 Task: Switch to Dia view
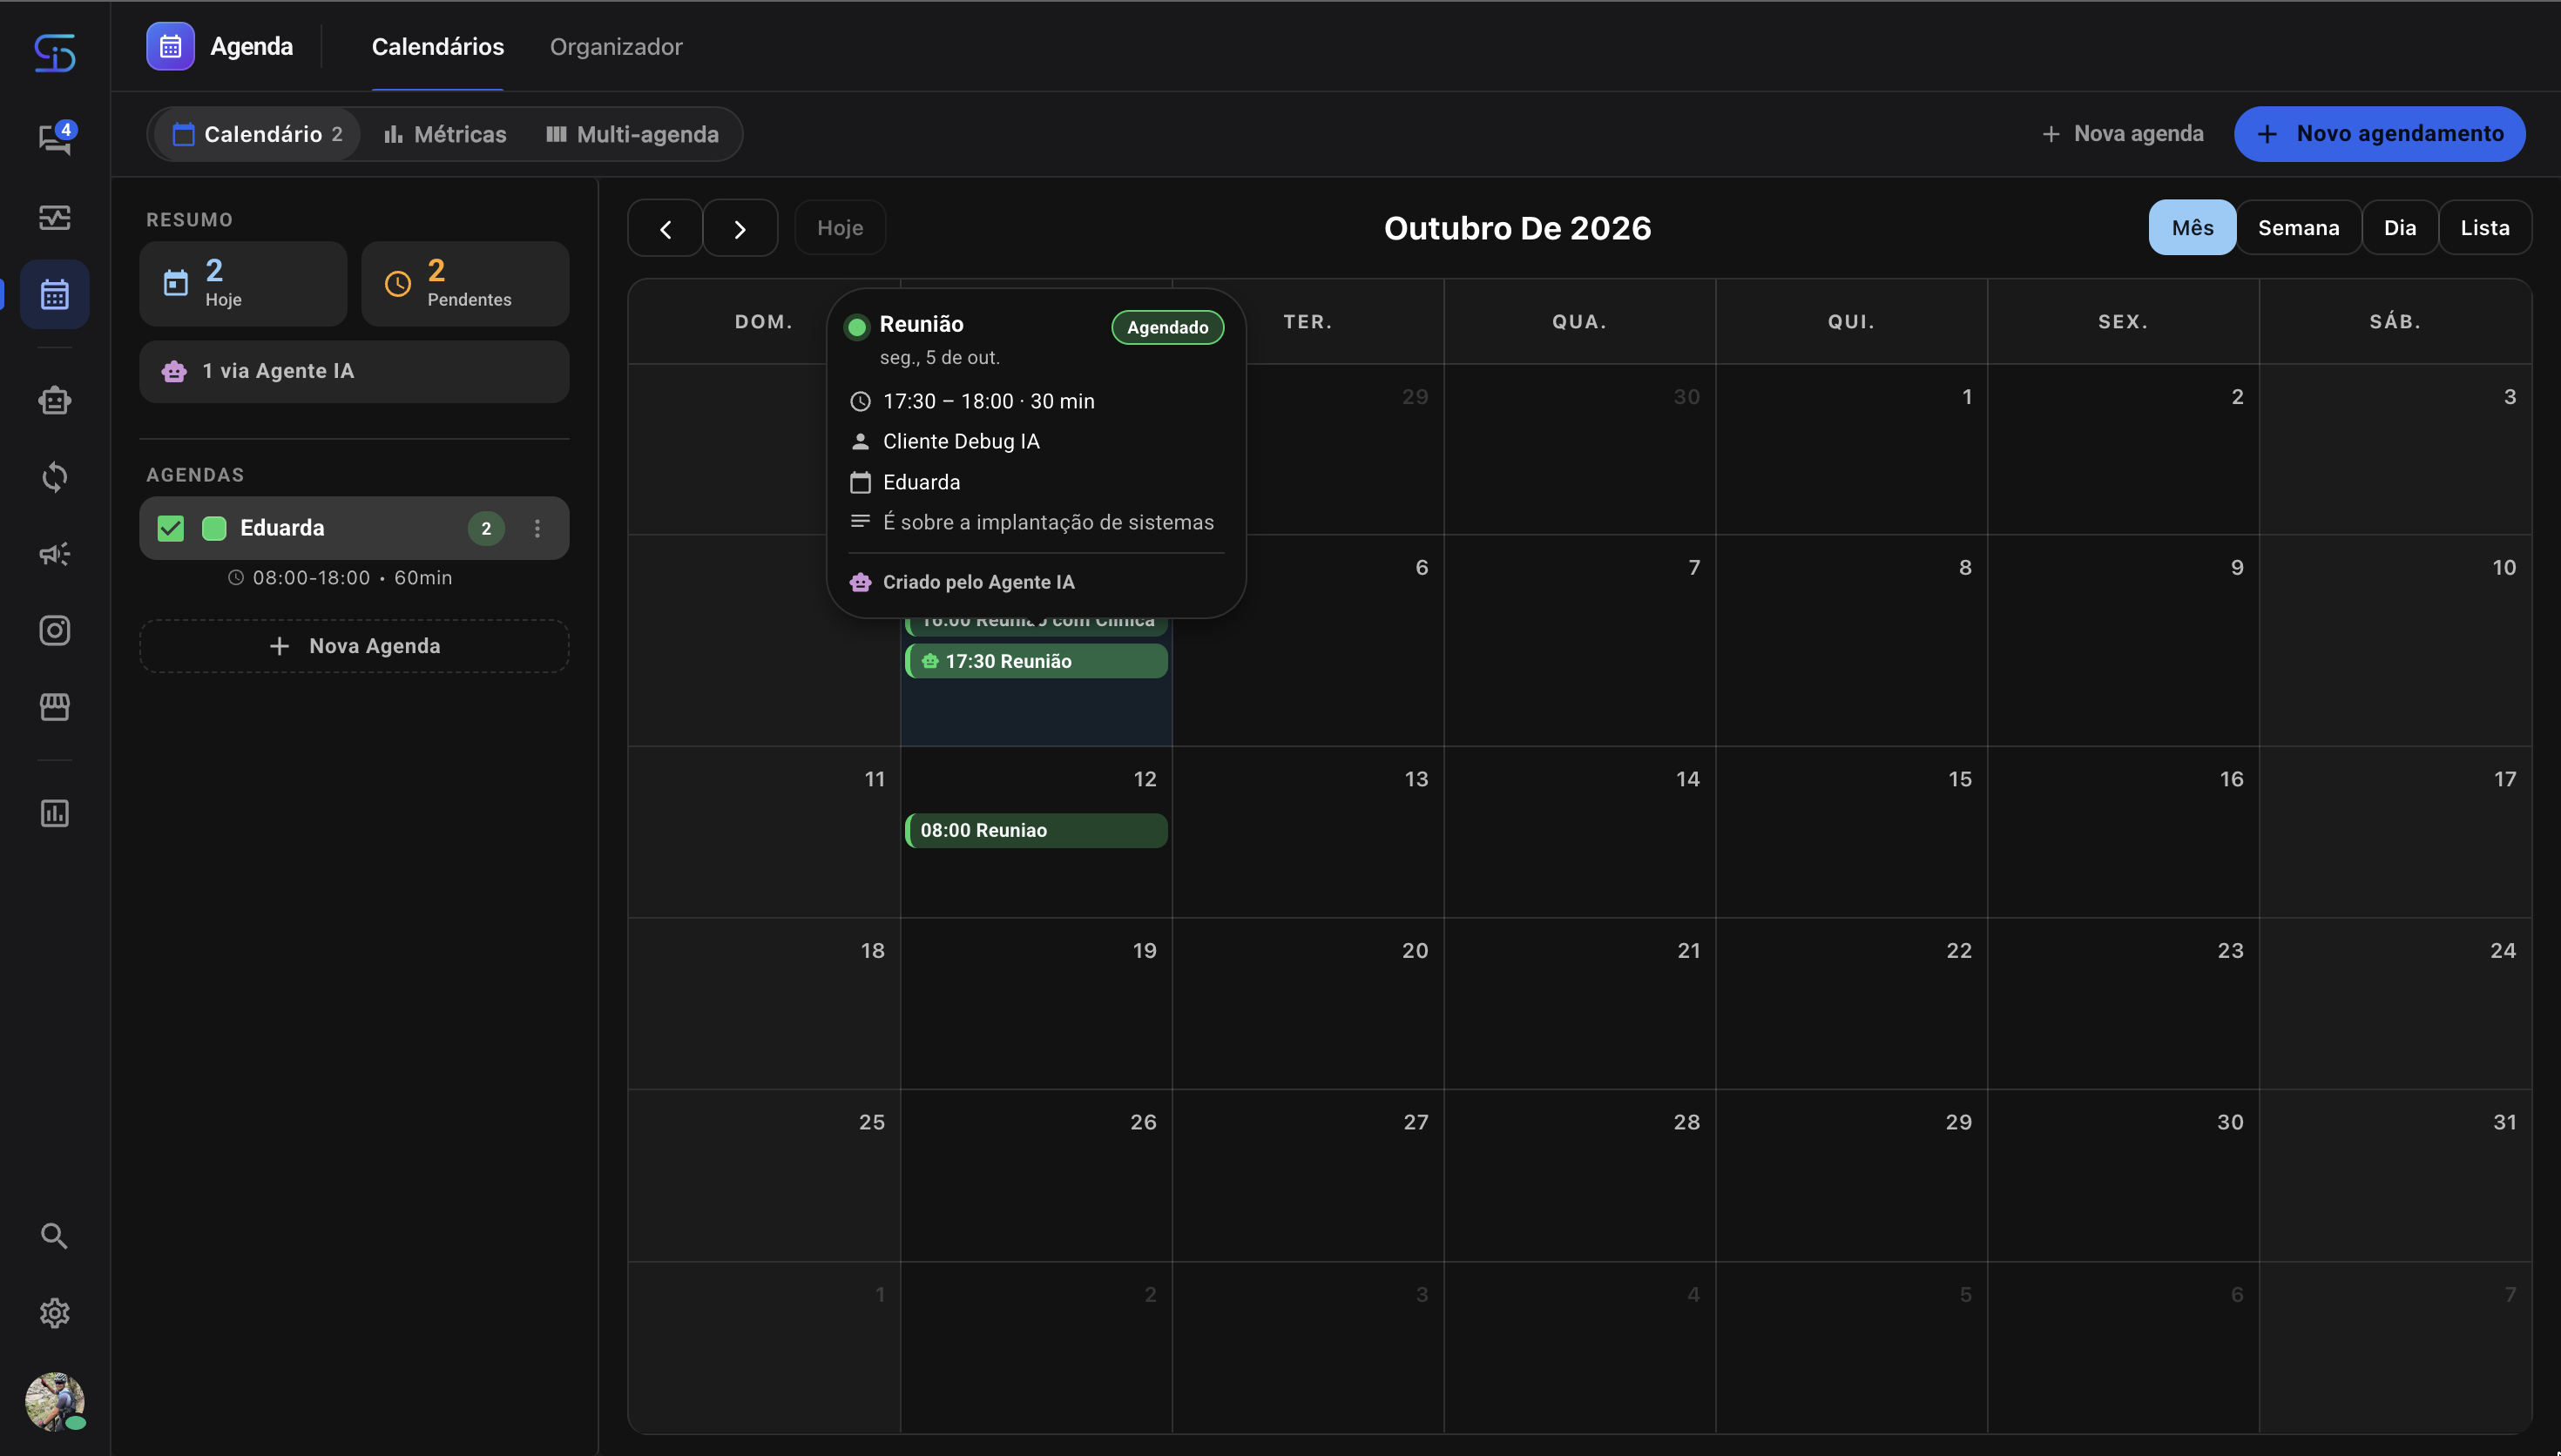2400,228
